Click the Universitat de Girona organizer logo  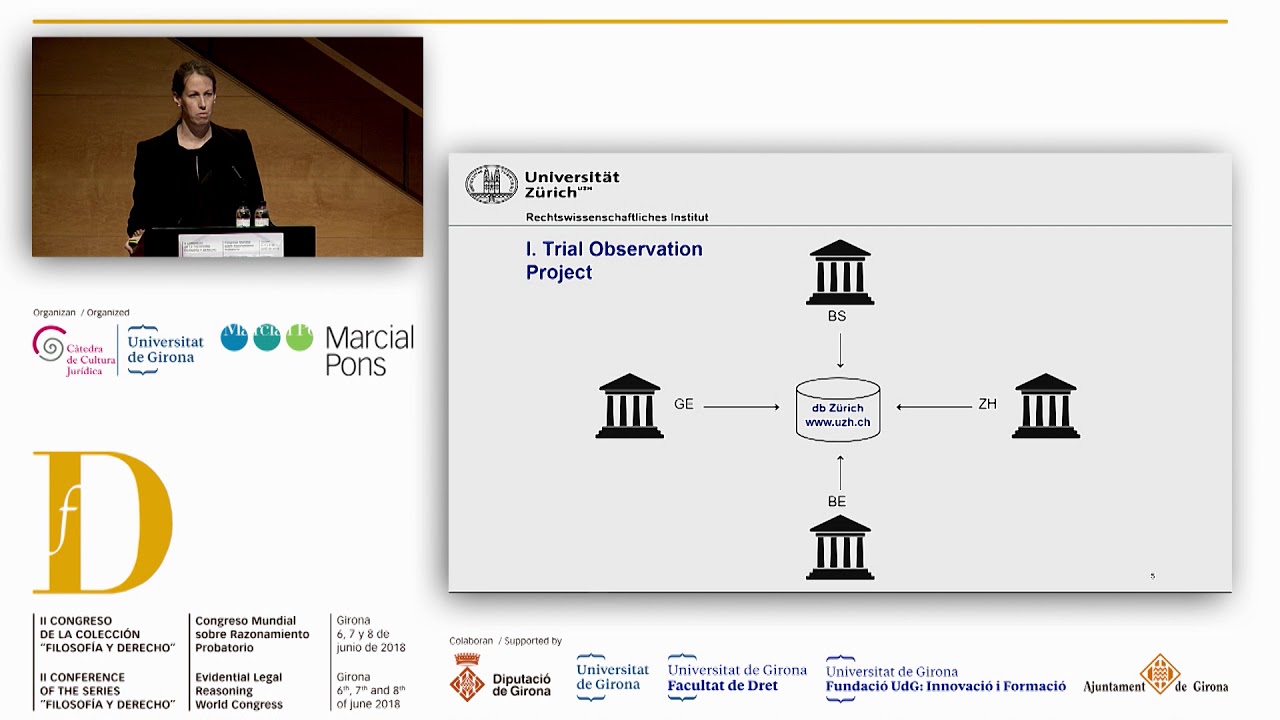pyautogui.click(x=165, y=350)
